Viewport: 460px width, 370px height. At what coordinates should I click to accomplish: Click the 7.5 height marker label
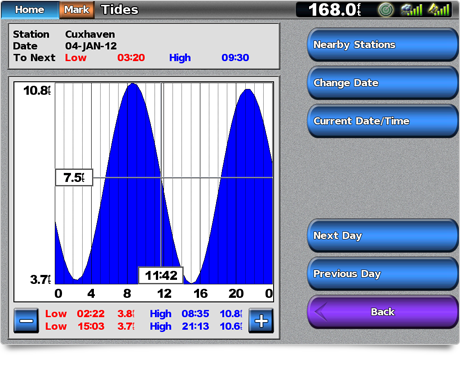(74, 177)
